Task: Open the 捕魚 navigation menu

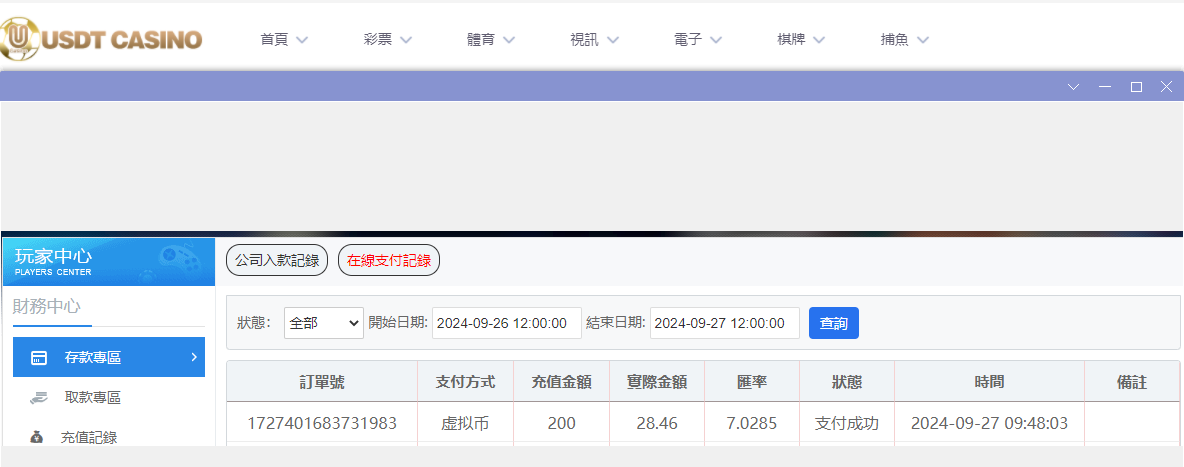Action: coord(905,40)
